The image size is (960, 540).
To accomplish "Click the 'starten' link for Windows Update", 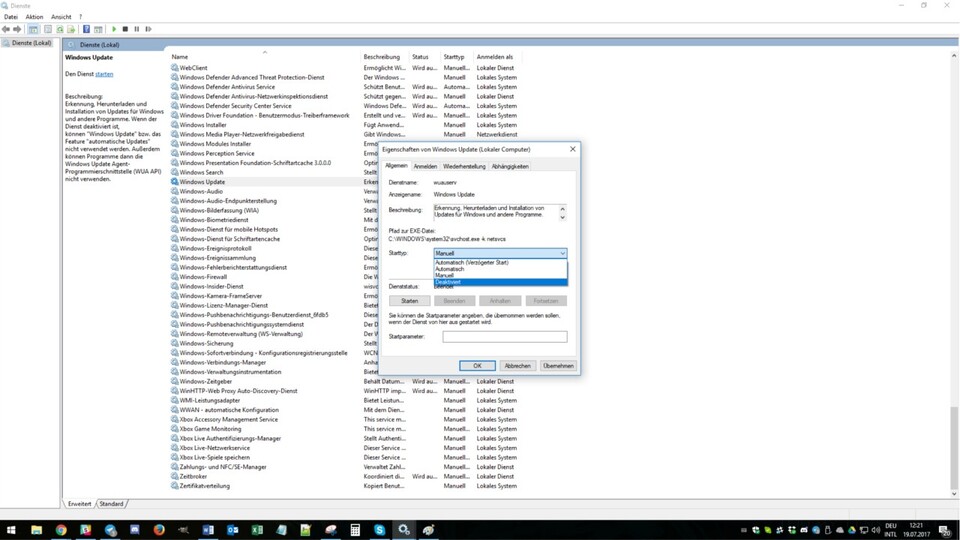I will coord(104,74).
